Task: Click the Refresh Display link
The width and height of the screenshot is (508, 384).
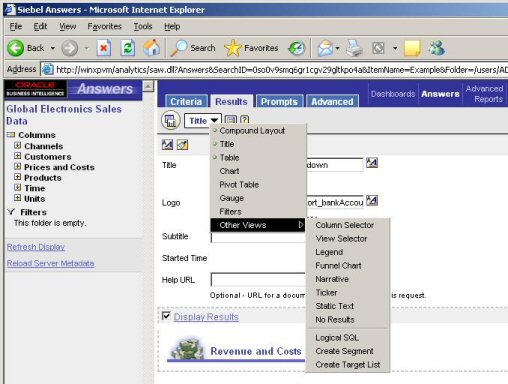Action: [x=36, y=247]
